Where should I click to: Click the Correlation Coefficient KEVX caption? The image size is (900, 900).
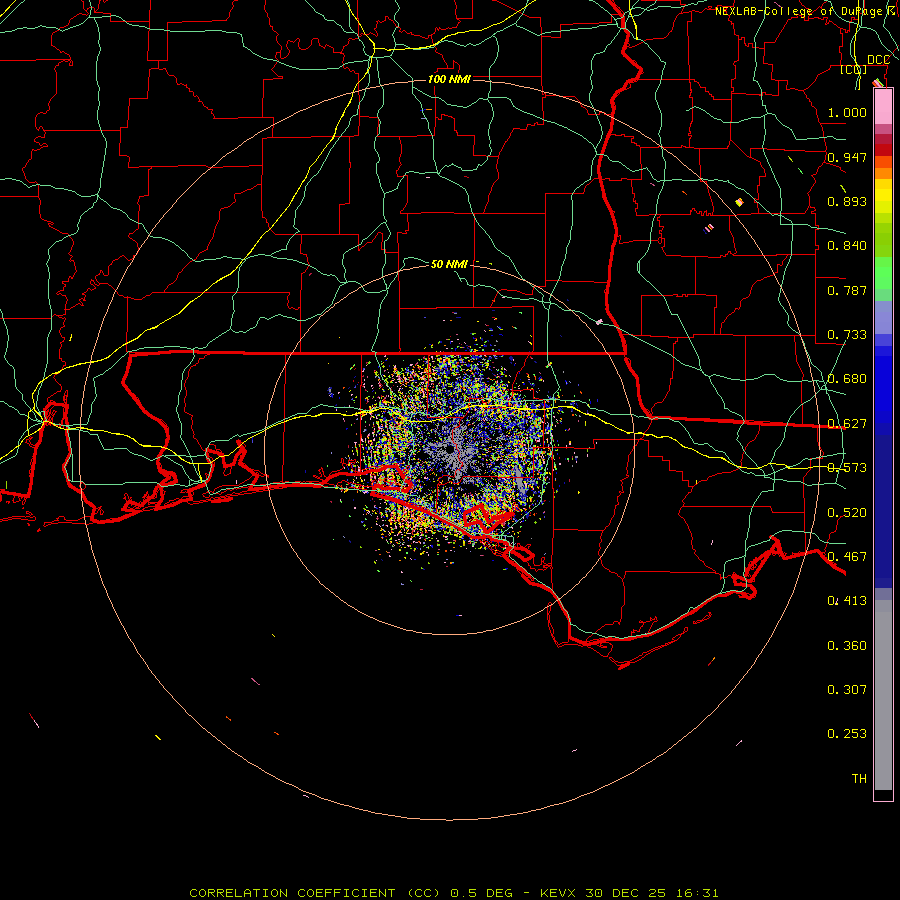(x=453, y=893)
